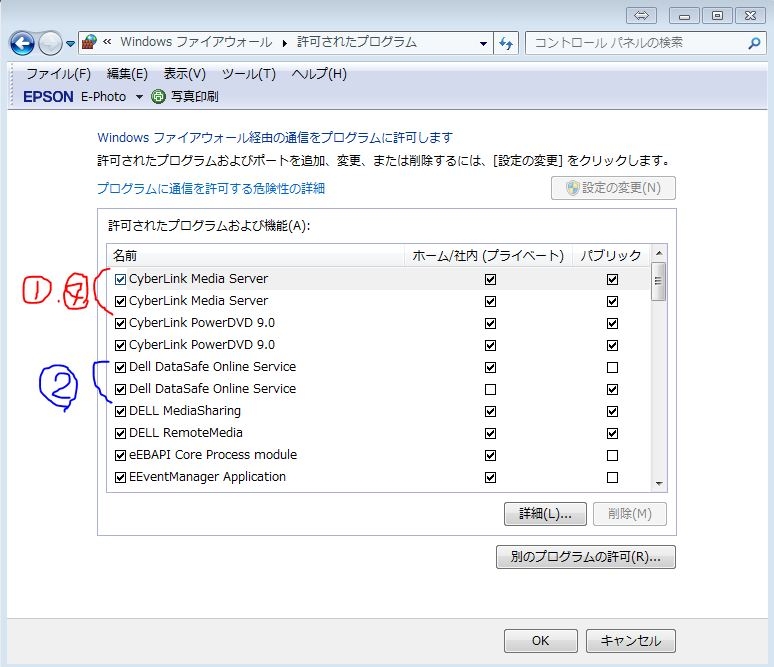Click the list scrollbar down arrow
The width and height of the screenshot is (774, 667).
[658, 484]
